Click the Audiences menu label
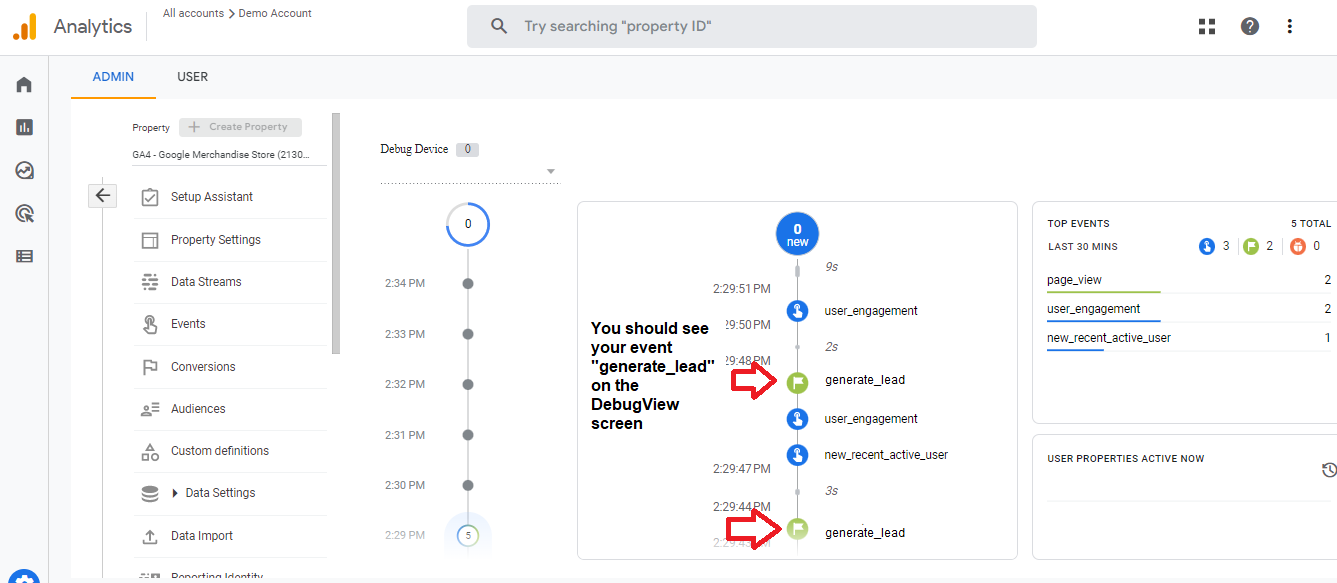 [198, 409]
